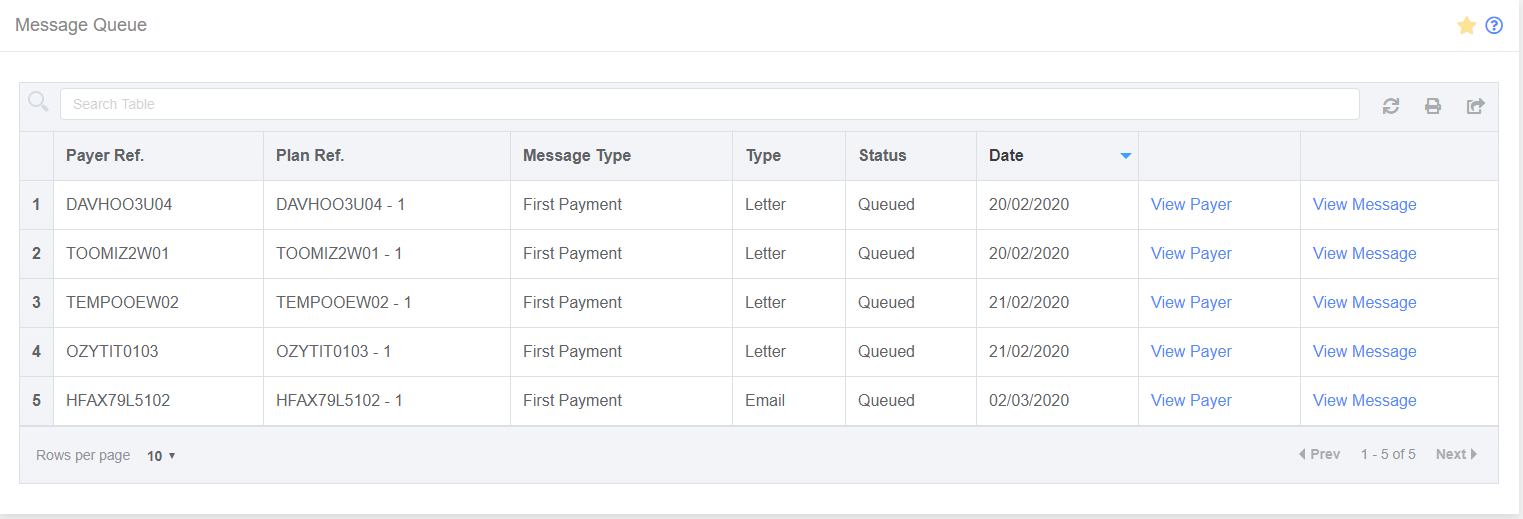
Task: Click plan ref TEMPOOEW02 - 1
Action: (344, 302)
